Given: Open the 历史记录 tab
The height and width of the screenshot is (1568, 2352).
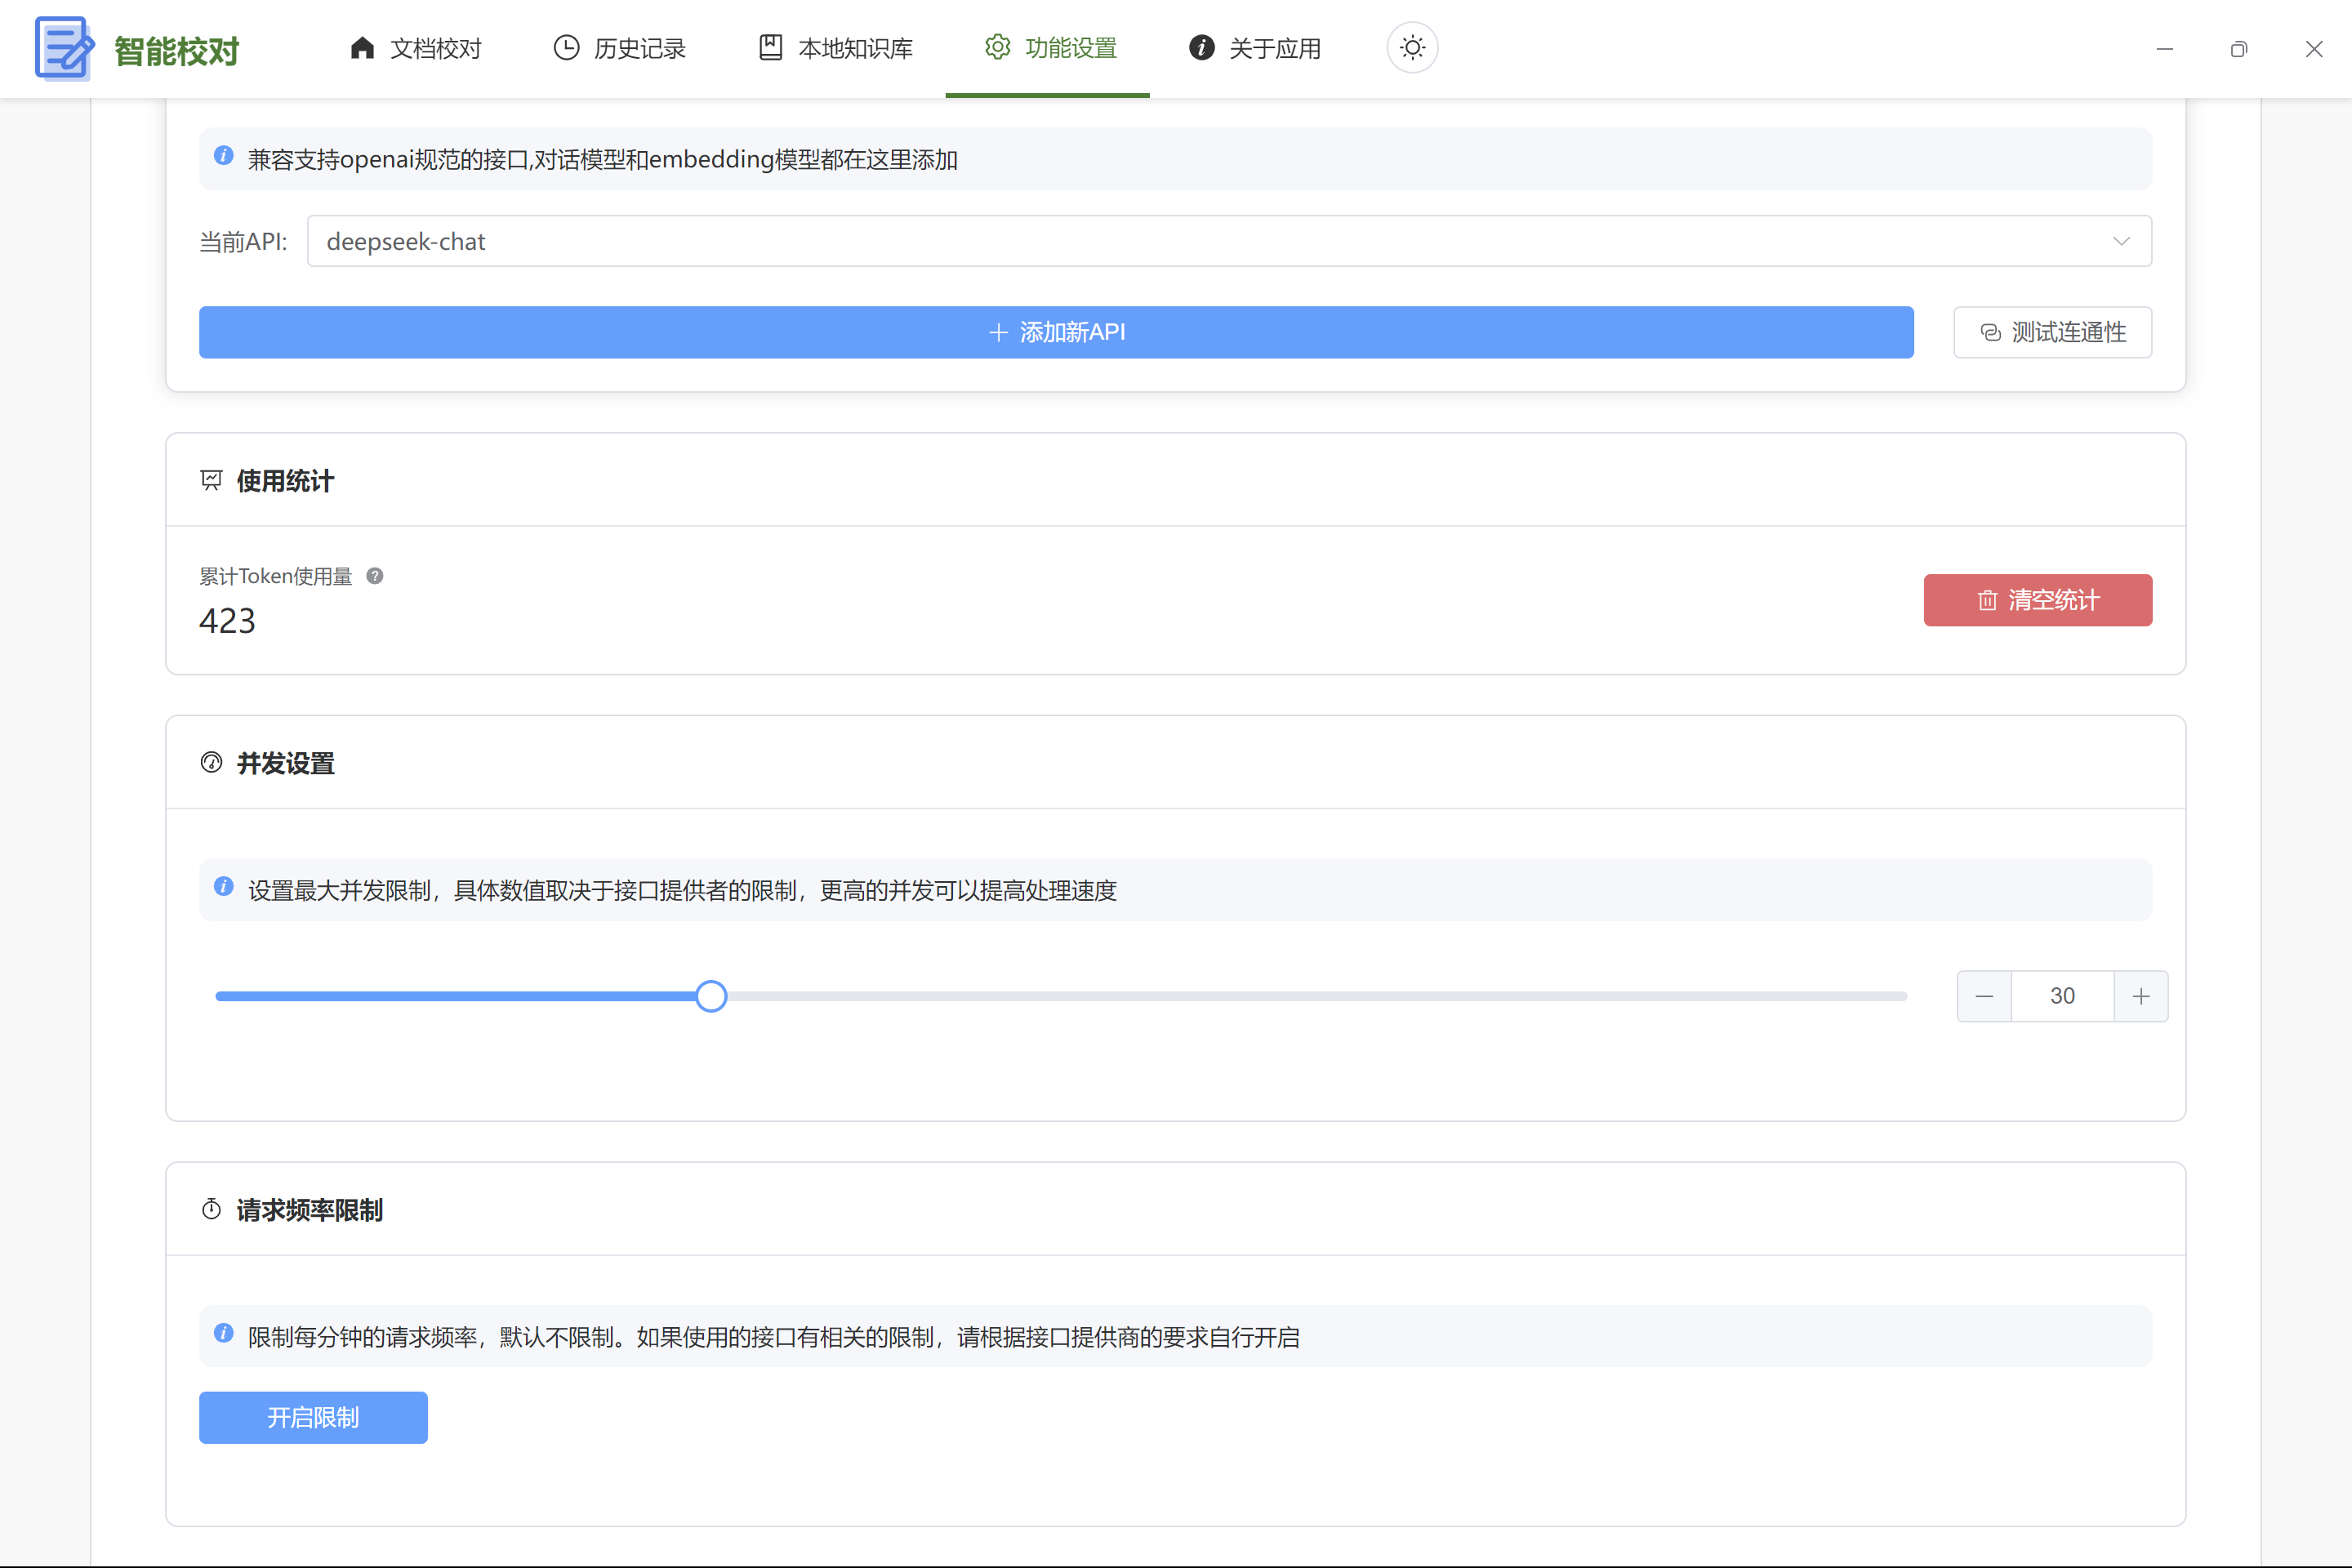Looking at the screenshot, I should tap(620, 48).
